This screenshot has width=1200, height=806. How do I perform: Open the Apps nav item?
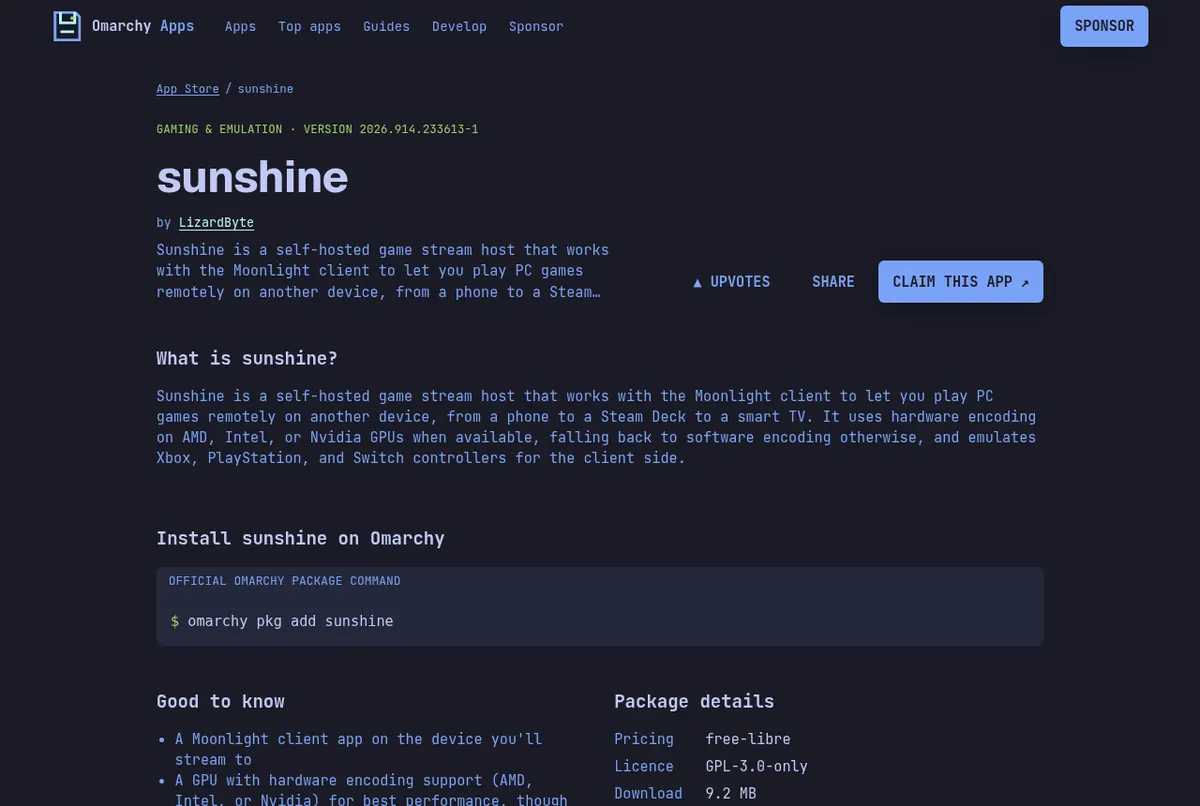click(240, 26)
